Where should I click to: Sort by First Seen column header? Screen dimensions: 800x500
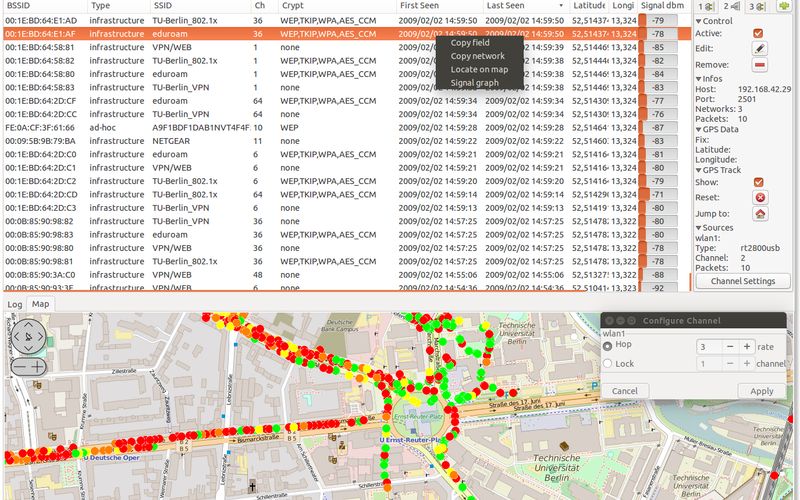click(x=439, y=6)
